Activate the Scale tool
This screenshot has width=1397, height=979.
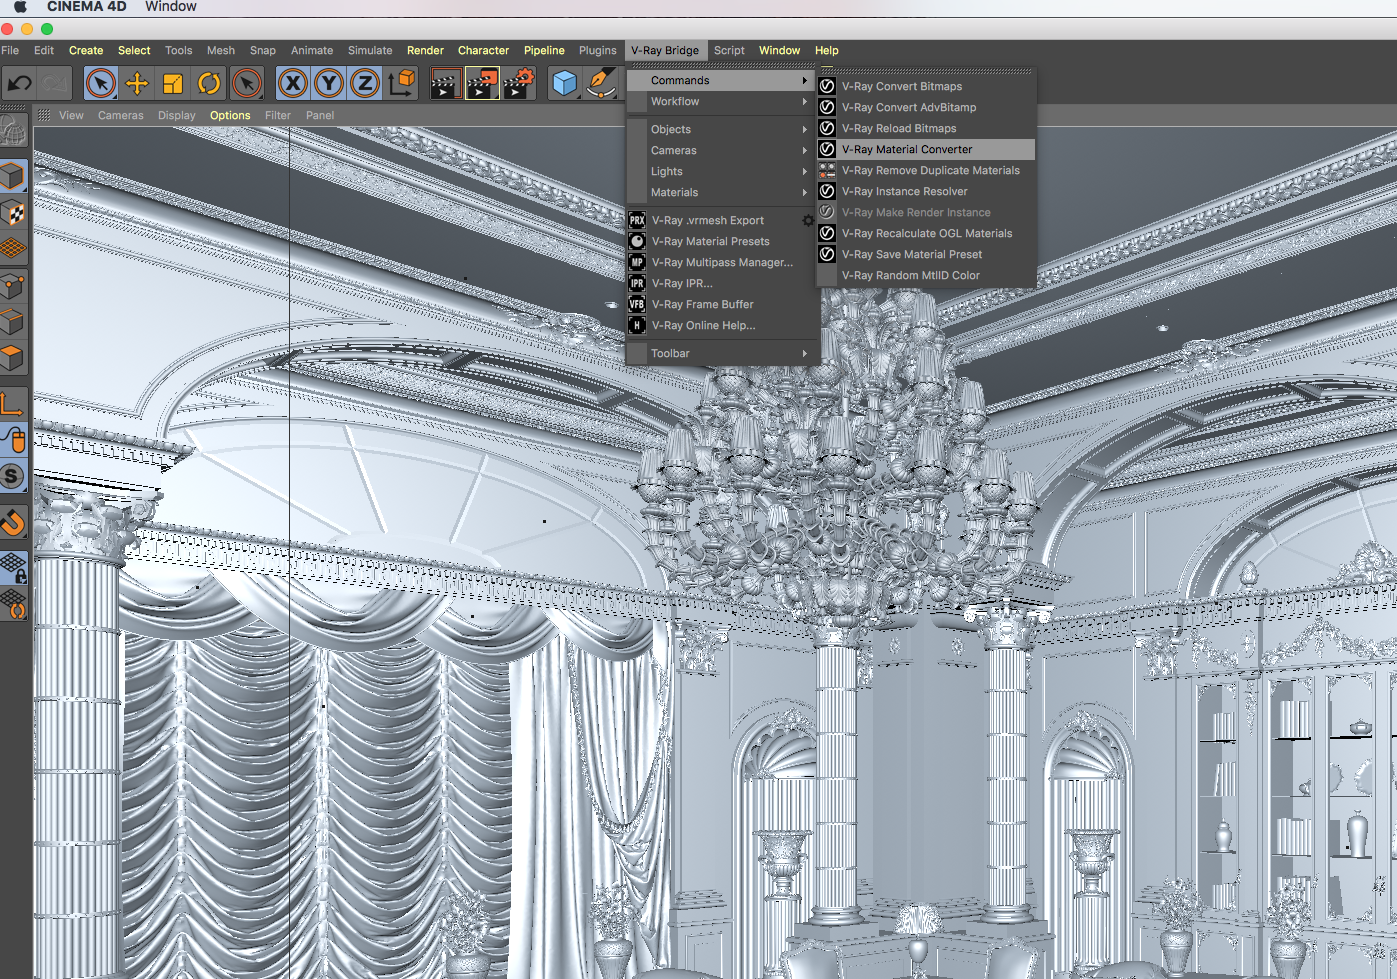[173, 83]
